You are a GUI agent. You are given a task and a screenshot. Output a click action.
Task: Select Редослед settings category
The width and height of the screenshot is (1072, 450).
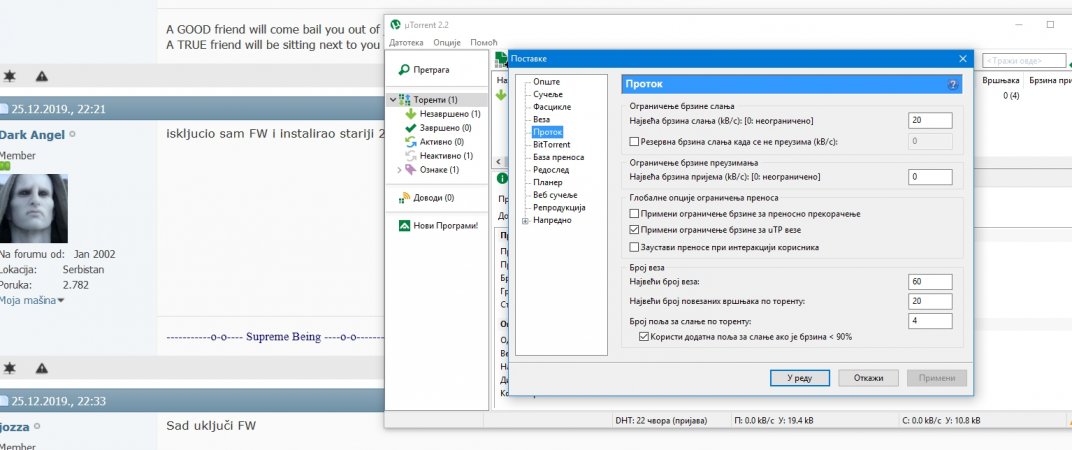(x=551, y=170)
